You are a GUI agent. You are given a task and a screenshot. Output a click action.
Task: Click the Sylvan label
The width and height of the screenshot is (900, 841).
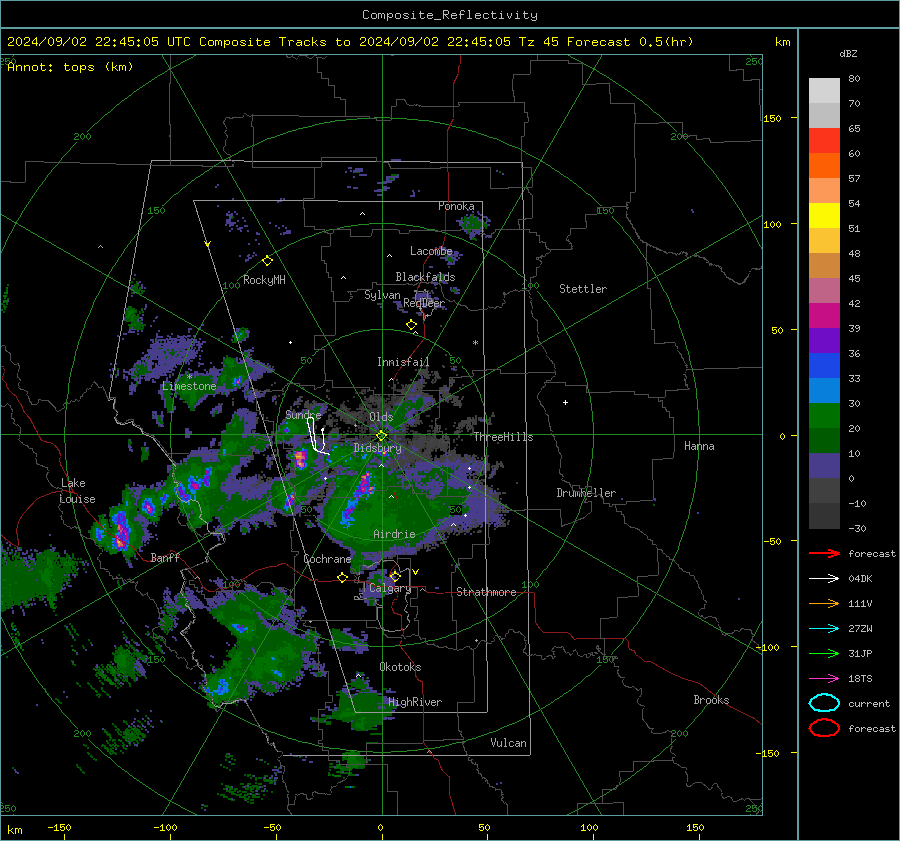coord(382,294)
